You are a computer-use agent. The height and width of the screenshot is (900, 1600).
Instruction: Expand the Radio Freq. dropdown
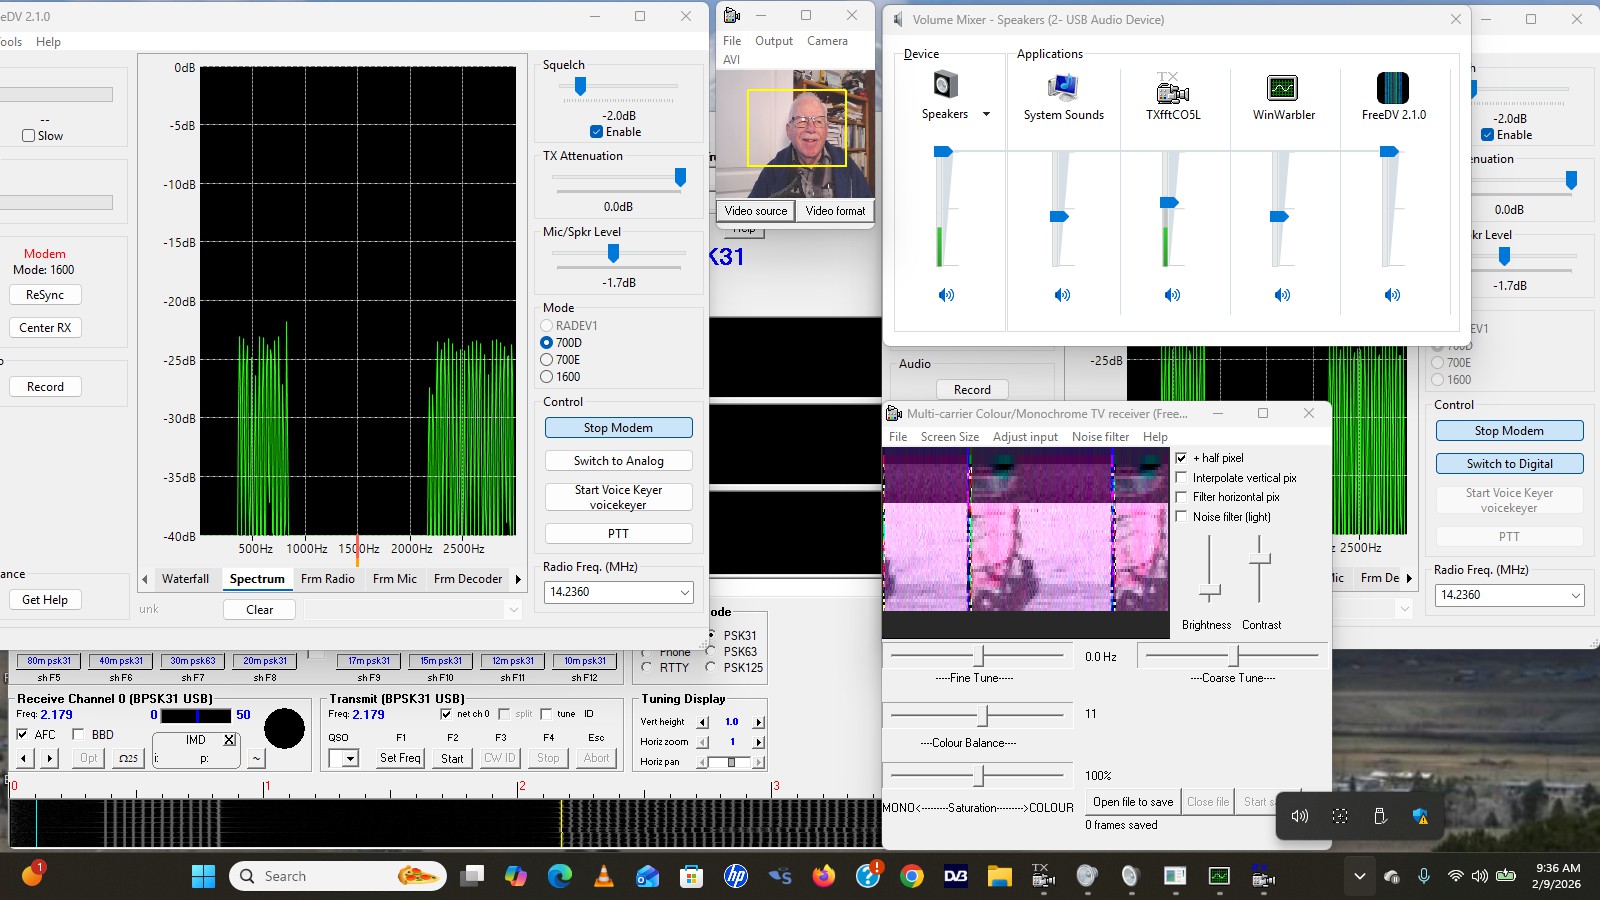click(x=685, y=592)
